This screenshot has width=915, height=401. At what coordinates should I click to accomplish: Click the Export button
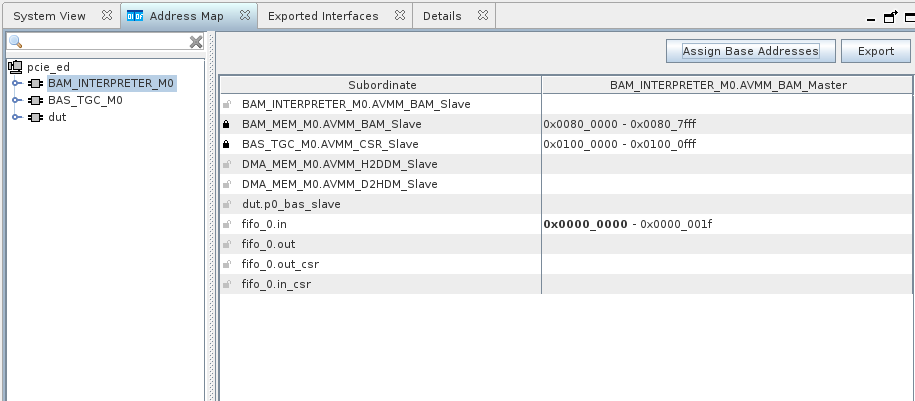pyautogui.click(x=875, y=51)
